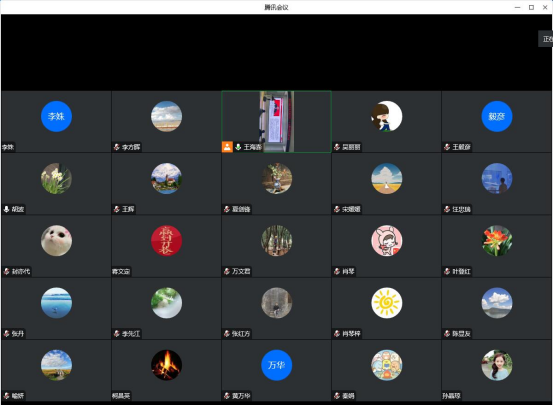Screen dimensions: 554x406
Task: Click the muted mic icon next to 肖琴
Action: (x=337, y=271)
